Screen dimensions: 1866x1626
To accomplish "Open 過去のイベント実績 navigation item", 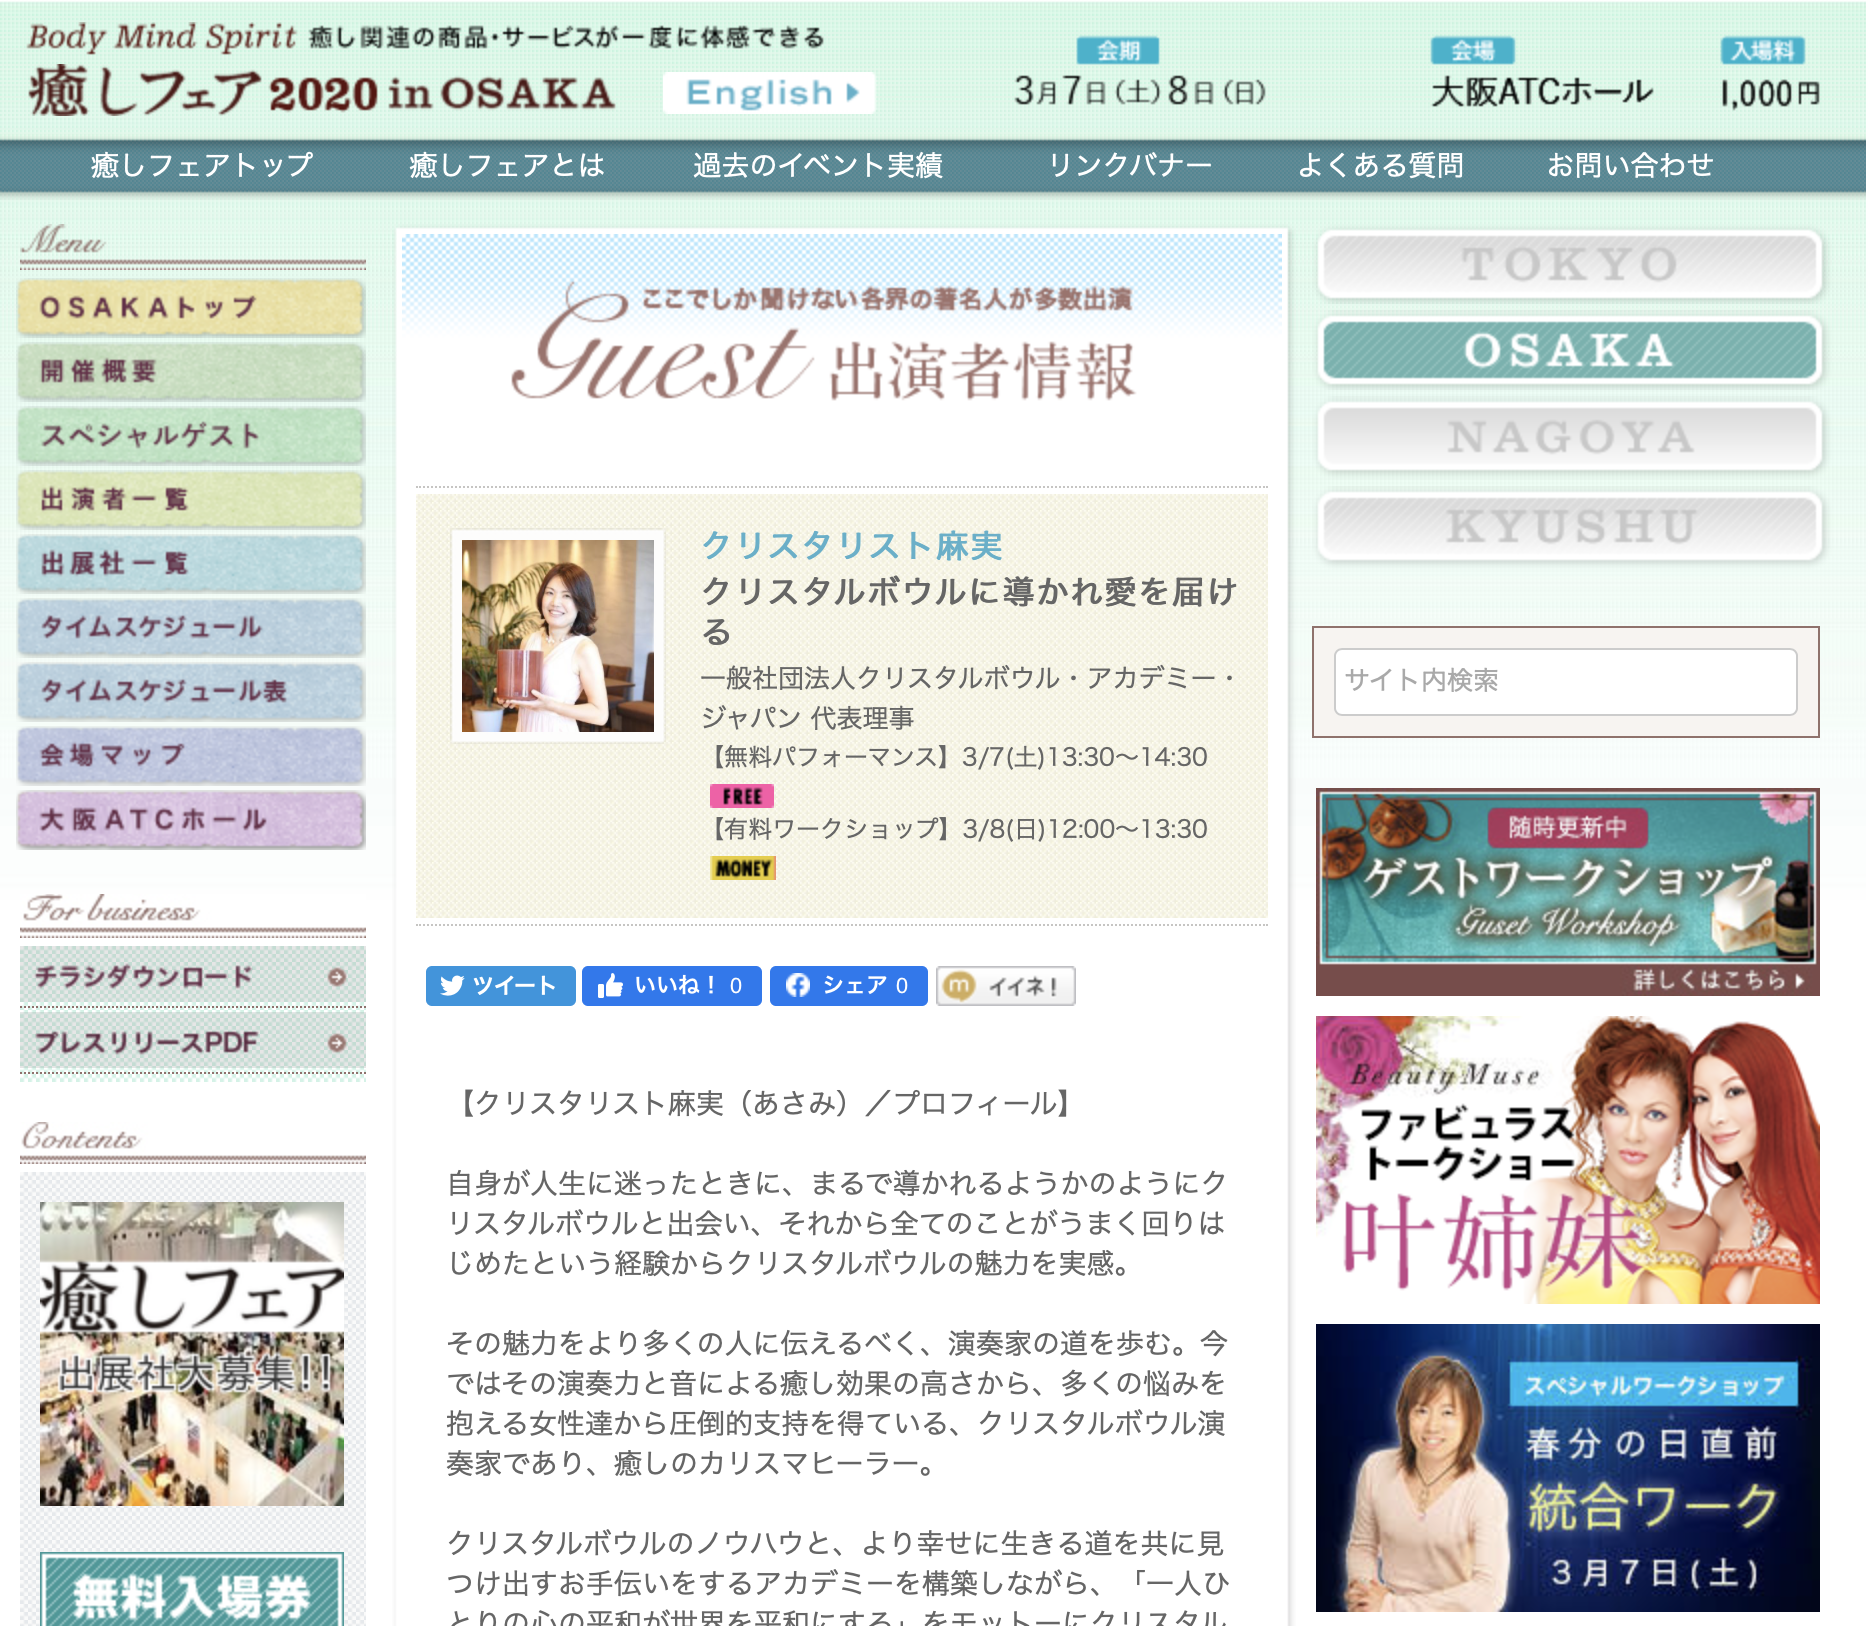I will [818, 165].
